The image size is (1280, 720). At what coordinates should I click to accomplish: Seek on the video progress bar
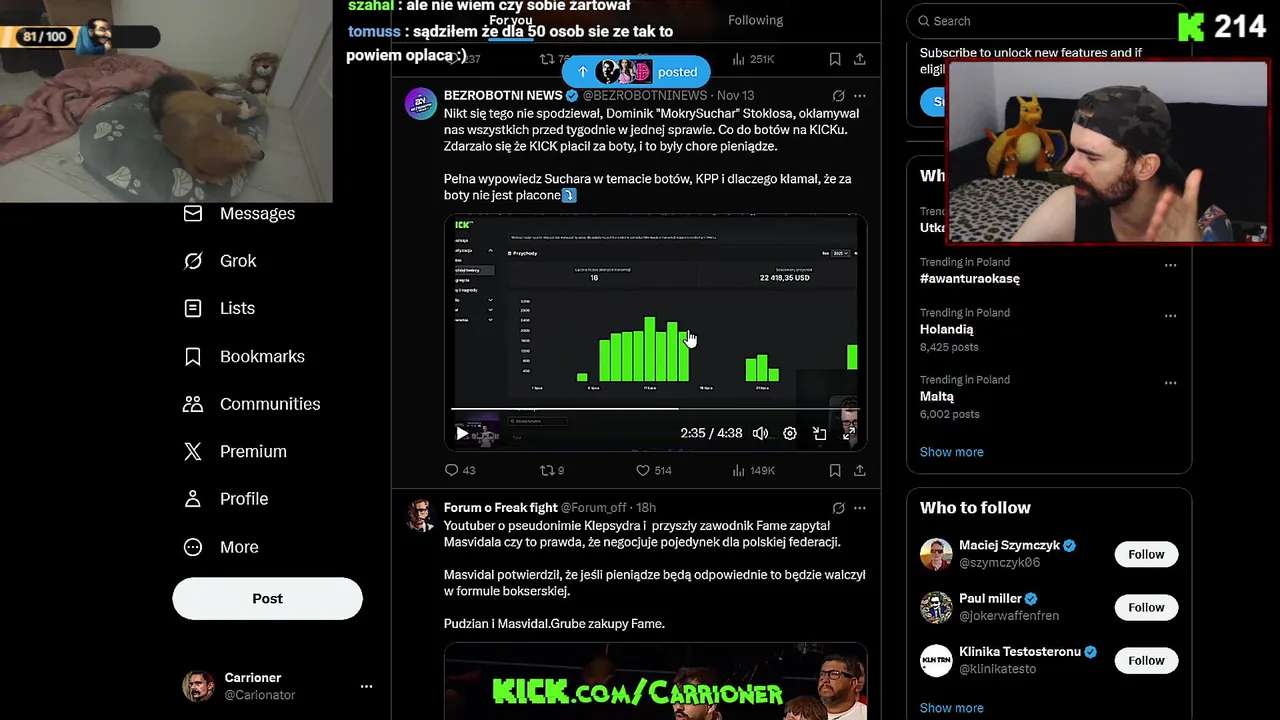655,409
